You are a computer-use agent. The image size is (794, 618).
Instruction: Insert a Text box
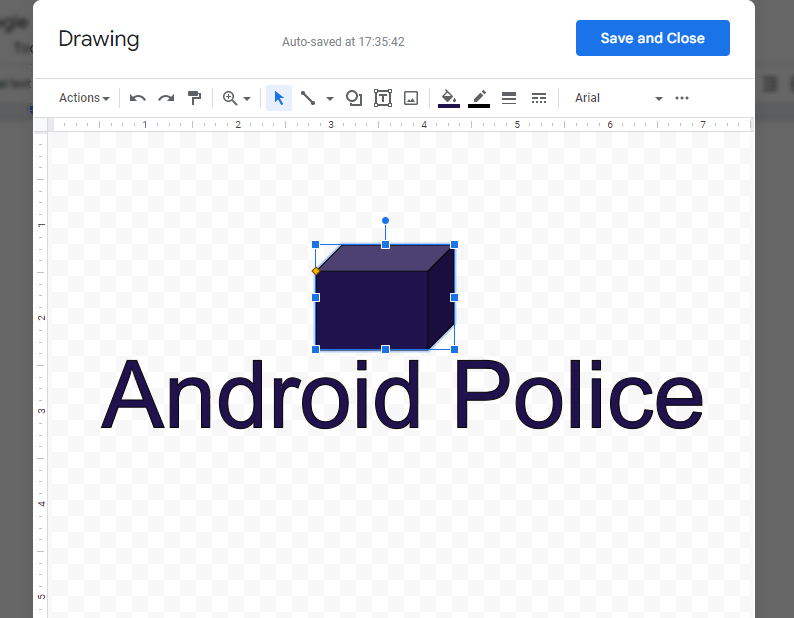(x=383, y=98)
